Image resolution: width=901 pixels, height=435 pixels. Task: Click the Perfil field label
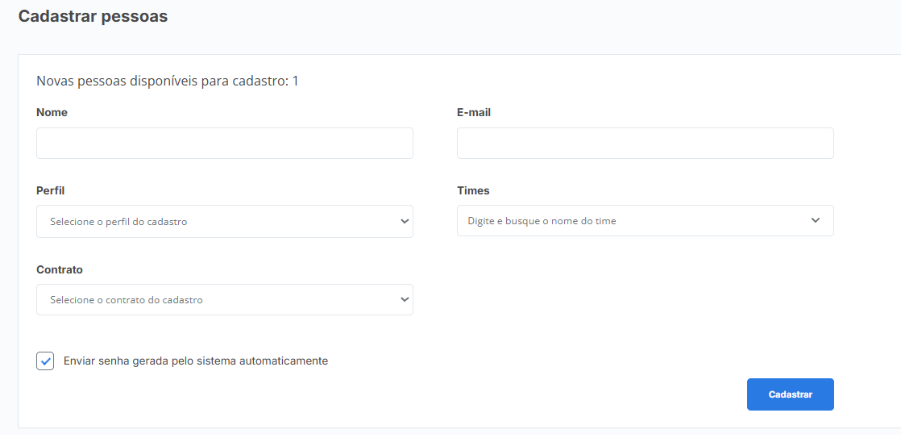coord(51,190)
